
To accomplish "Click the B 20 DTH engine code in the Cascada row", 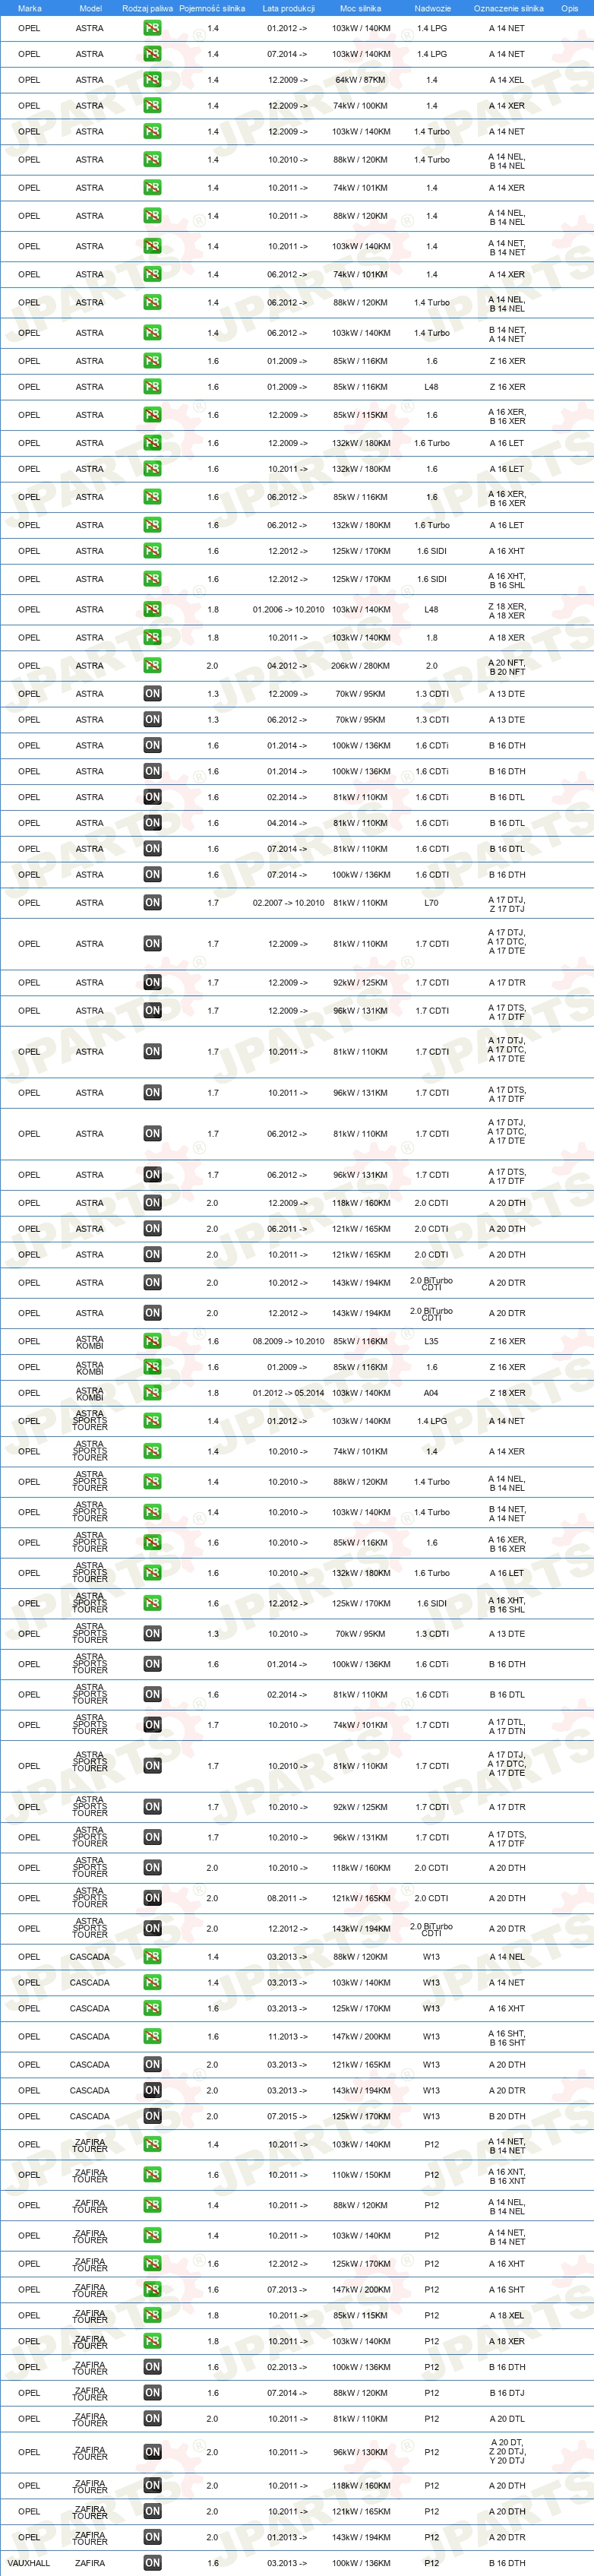I will 507,2116.
